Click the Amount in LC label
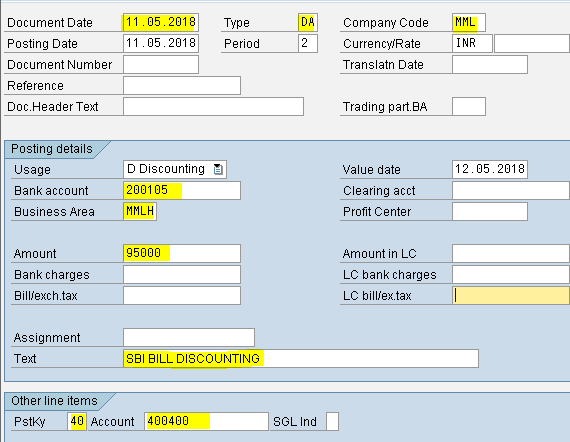570x442 pixels. click(379, 254)
